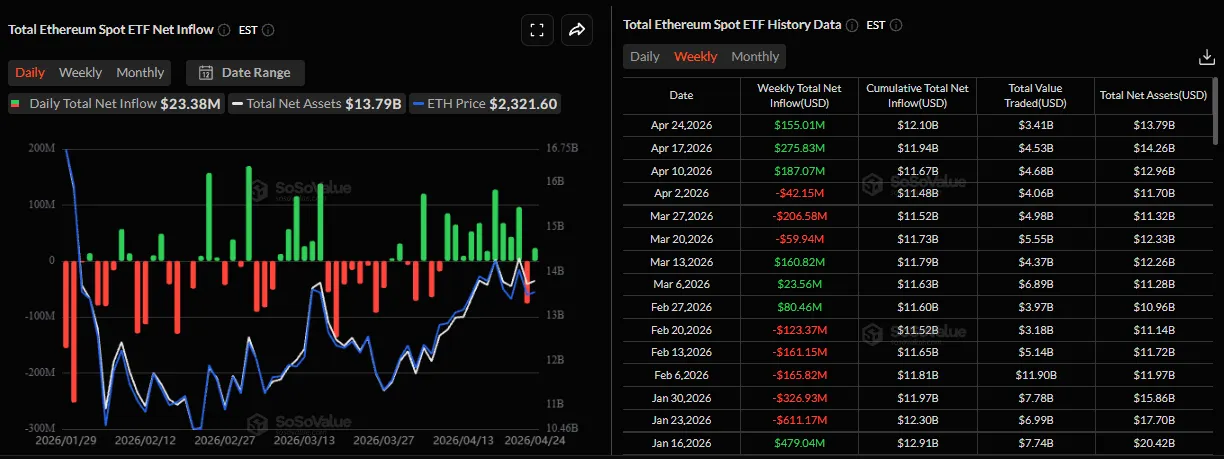Click the Weekly Total Net Inflow column header
1224x459 pixels.
pyautogui.click(x=797, y=95)
